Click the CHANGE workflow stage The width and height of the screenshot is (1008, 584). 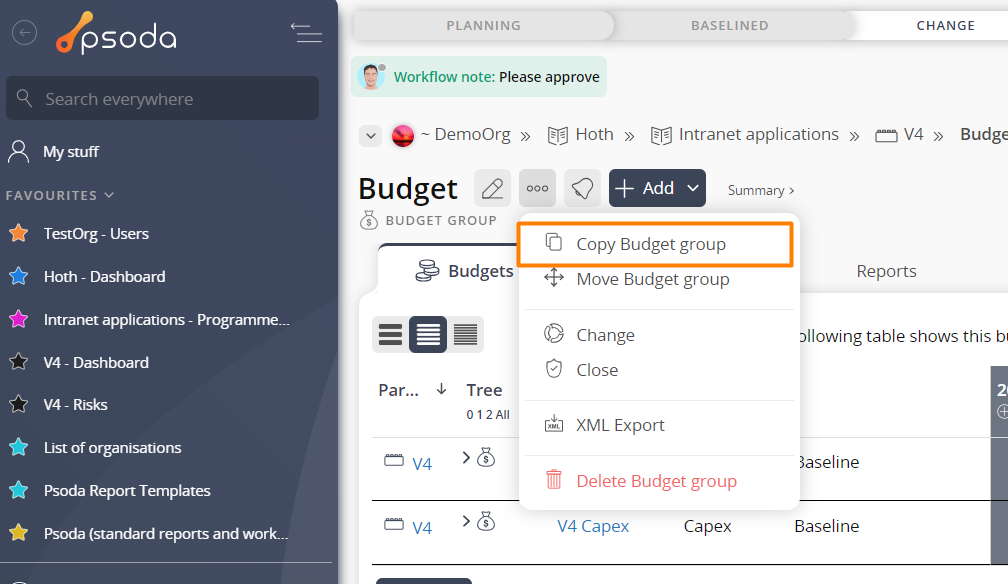pos(946,26)
